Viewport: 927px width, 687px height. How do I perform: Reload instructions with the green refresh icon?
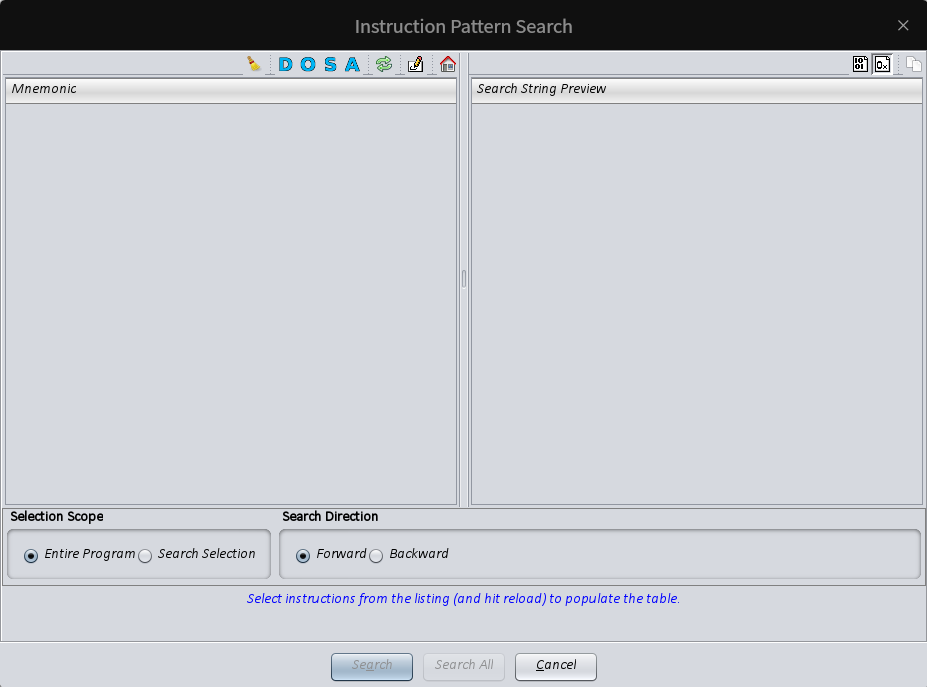[x=384, y=64]
